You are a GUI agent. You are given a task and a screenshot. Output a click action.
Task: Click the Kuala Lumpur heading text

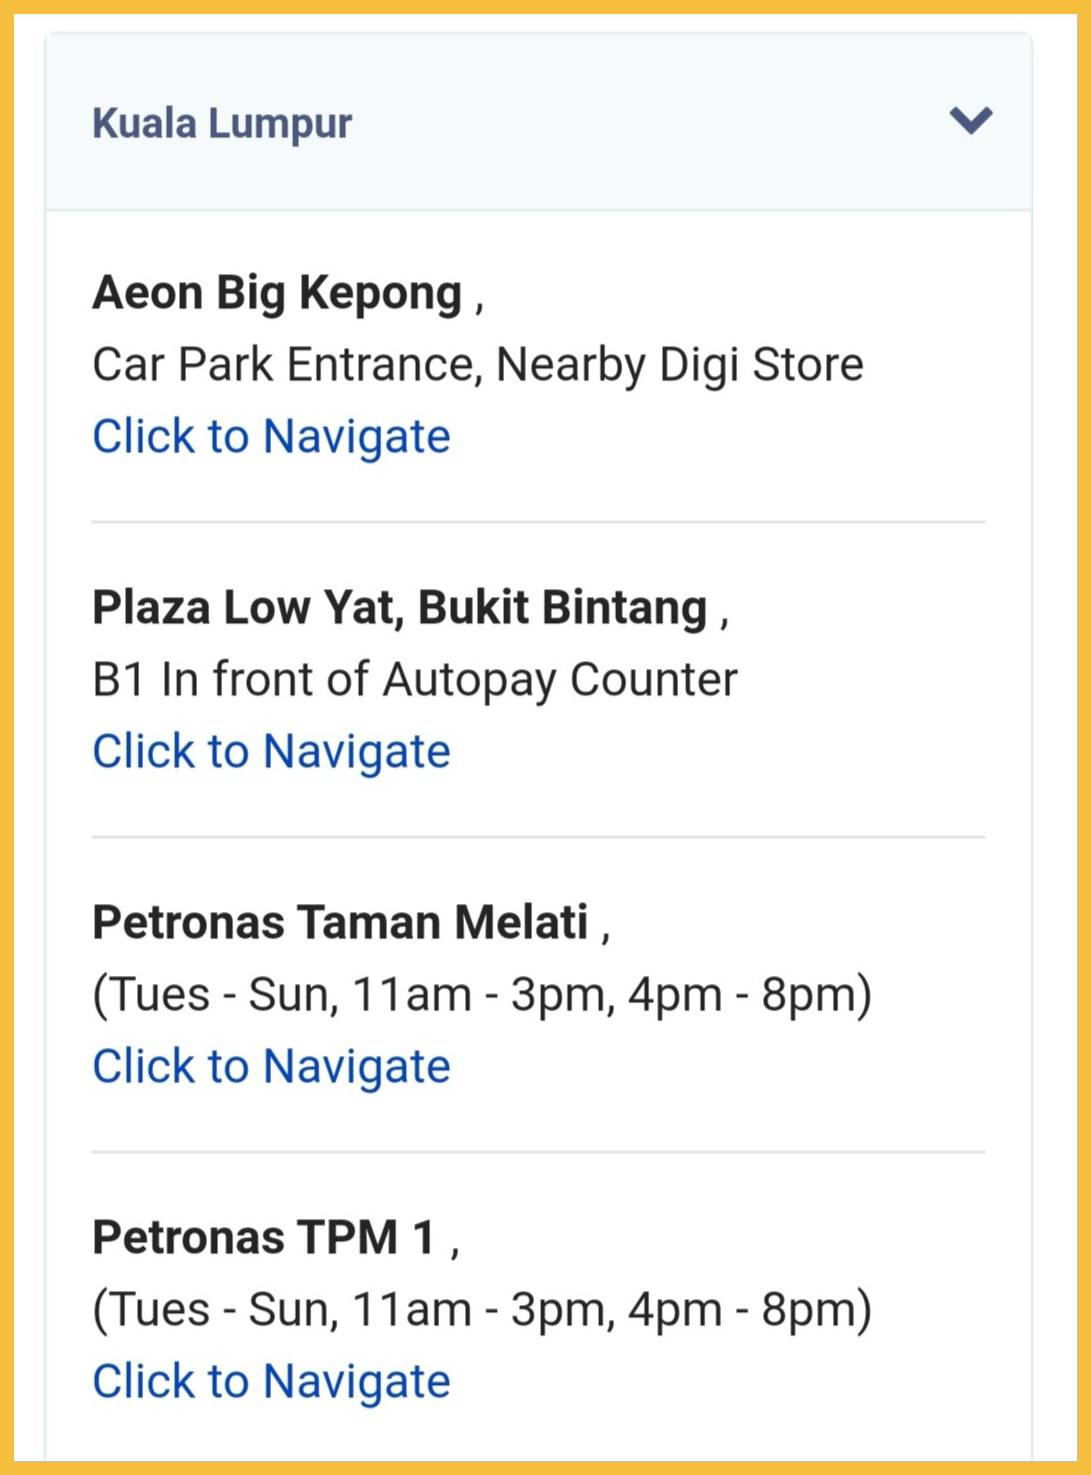[x=222, y=124]
